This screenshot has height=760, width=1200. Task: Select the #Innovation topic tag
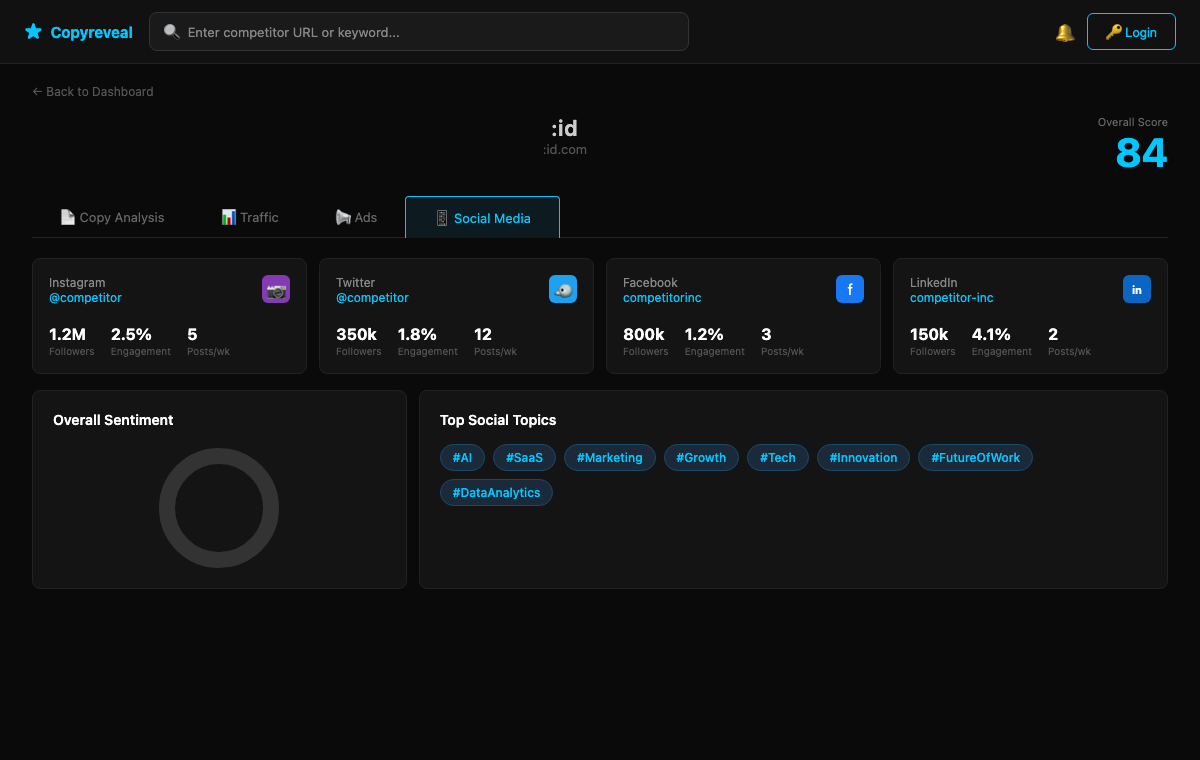tap(864, 458)
